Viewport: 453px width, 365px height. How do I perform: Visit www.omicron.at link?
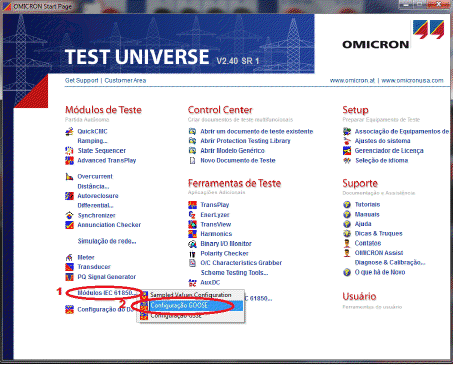(352, 80)
